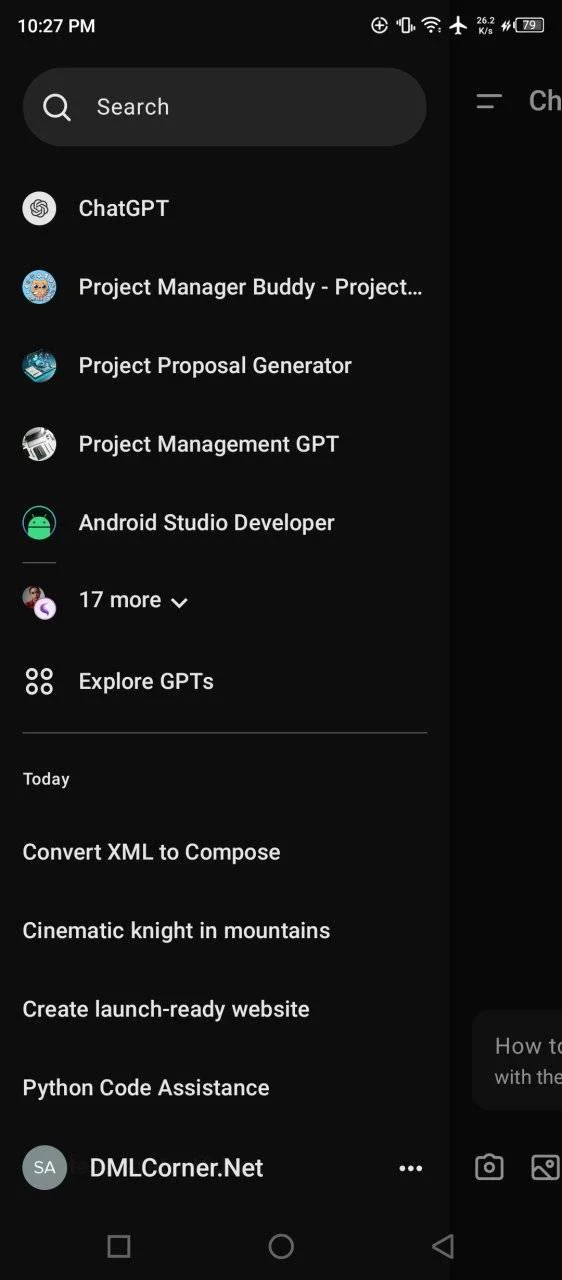Select Create launch-ready website conversation
Screen dimensions: 562x1280
(166, 1009)
